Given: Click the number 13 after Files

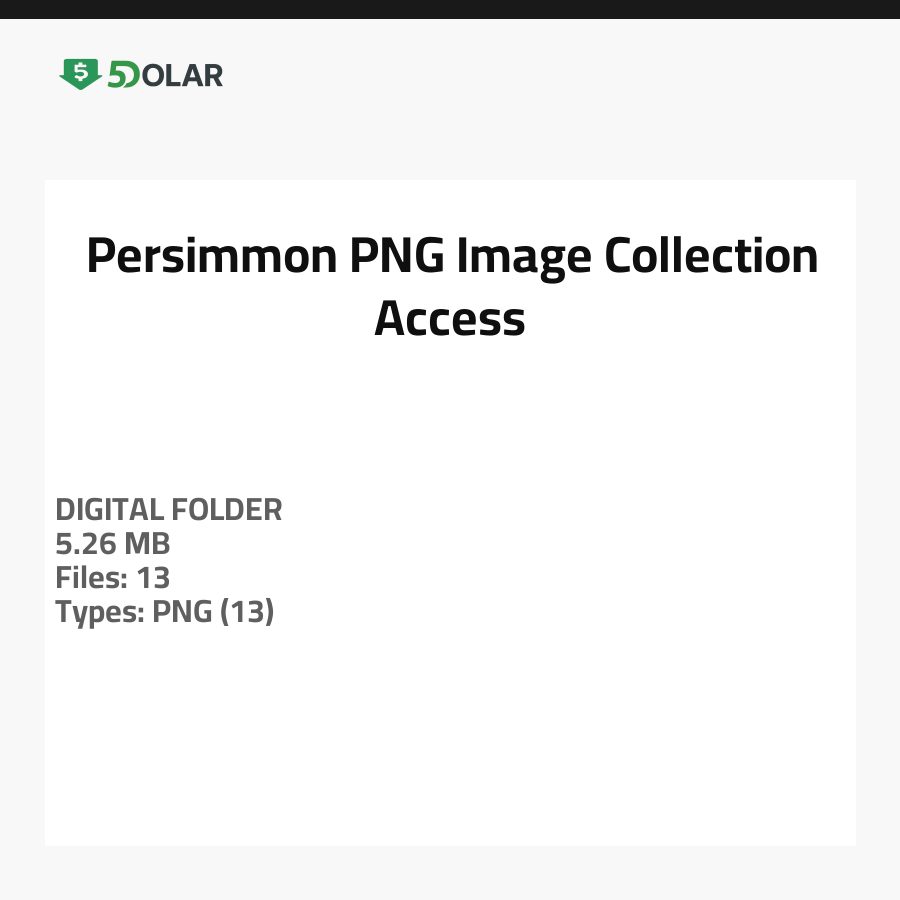Looking at the screenshot, I should [x=153, y=578].
